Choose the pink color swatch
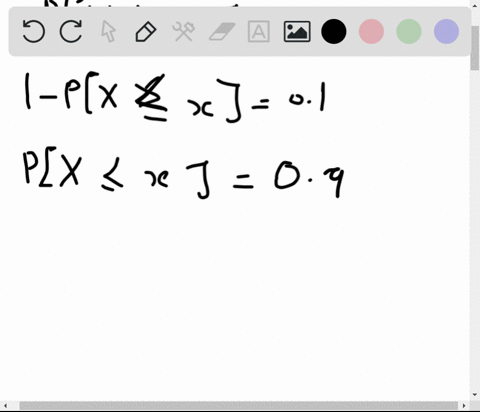 pos(371,31)
